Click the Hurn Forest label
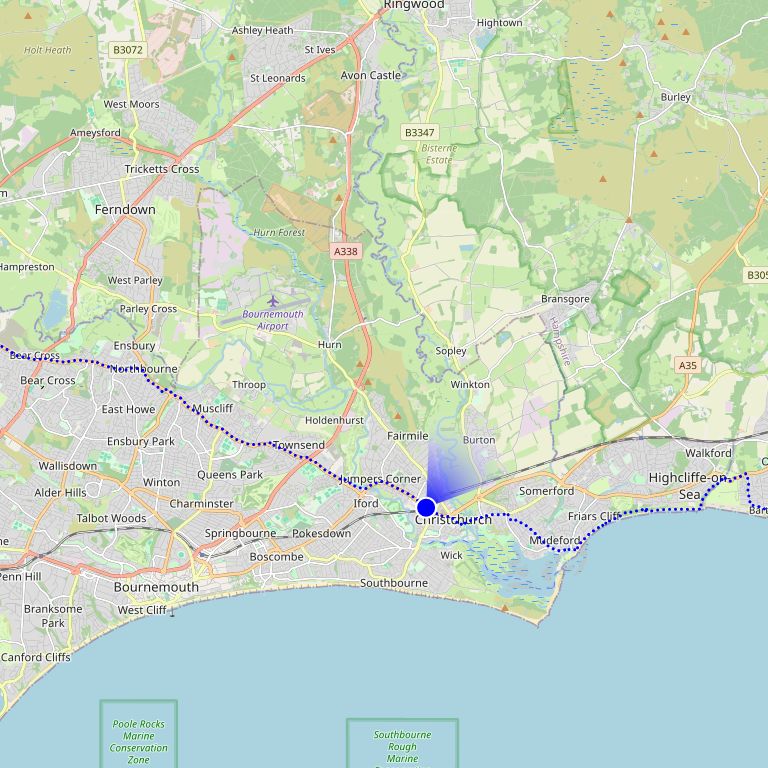This screenshot has width=768, height=768. [x=279, y=233]
